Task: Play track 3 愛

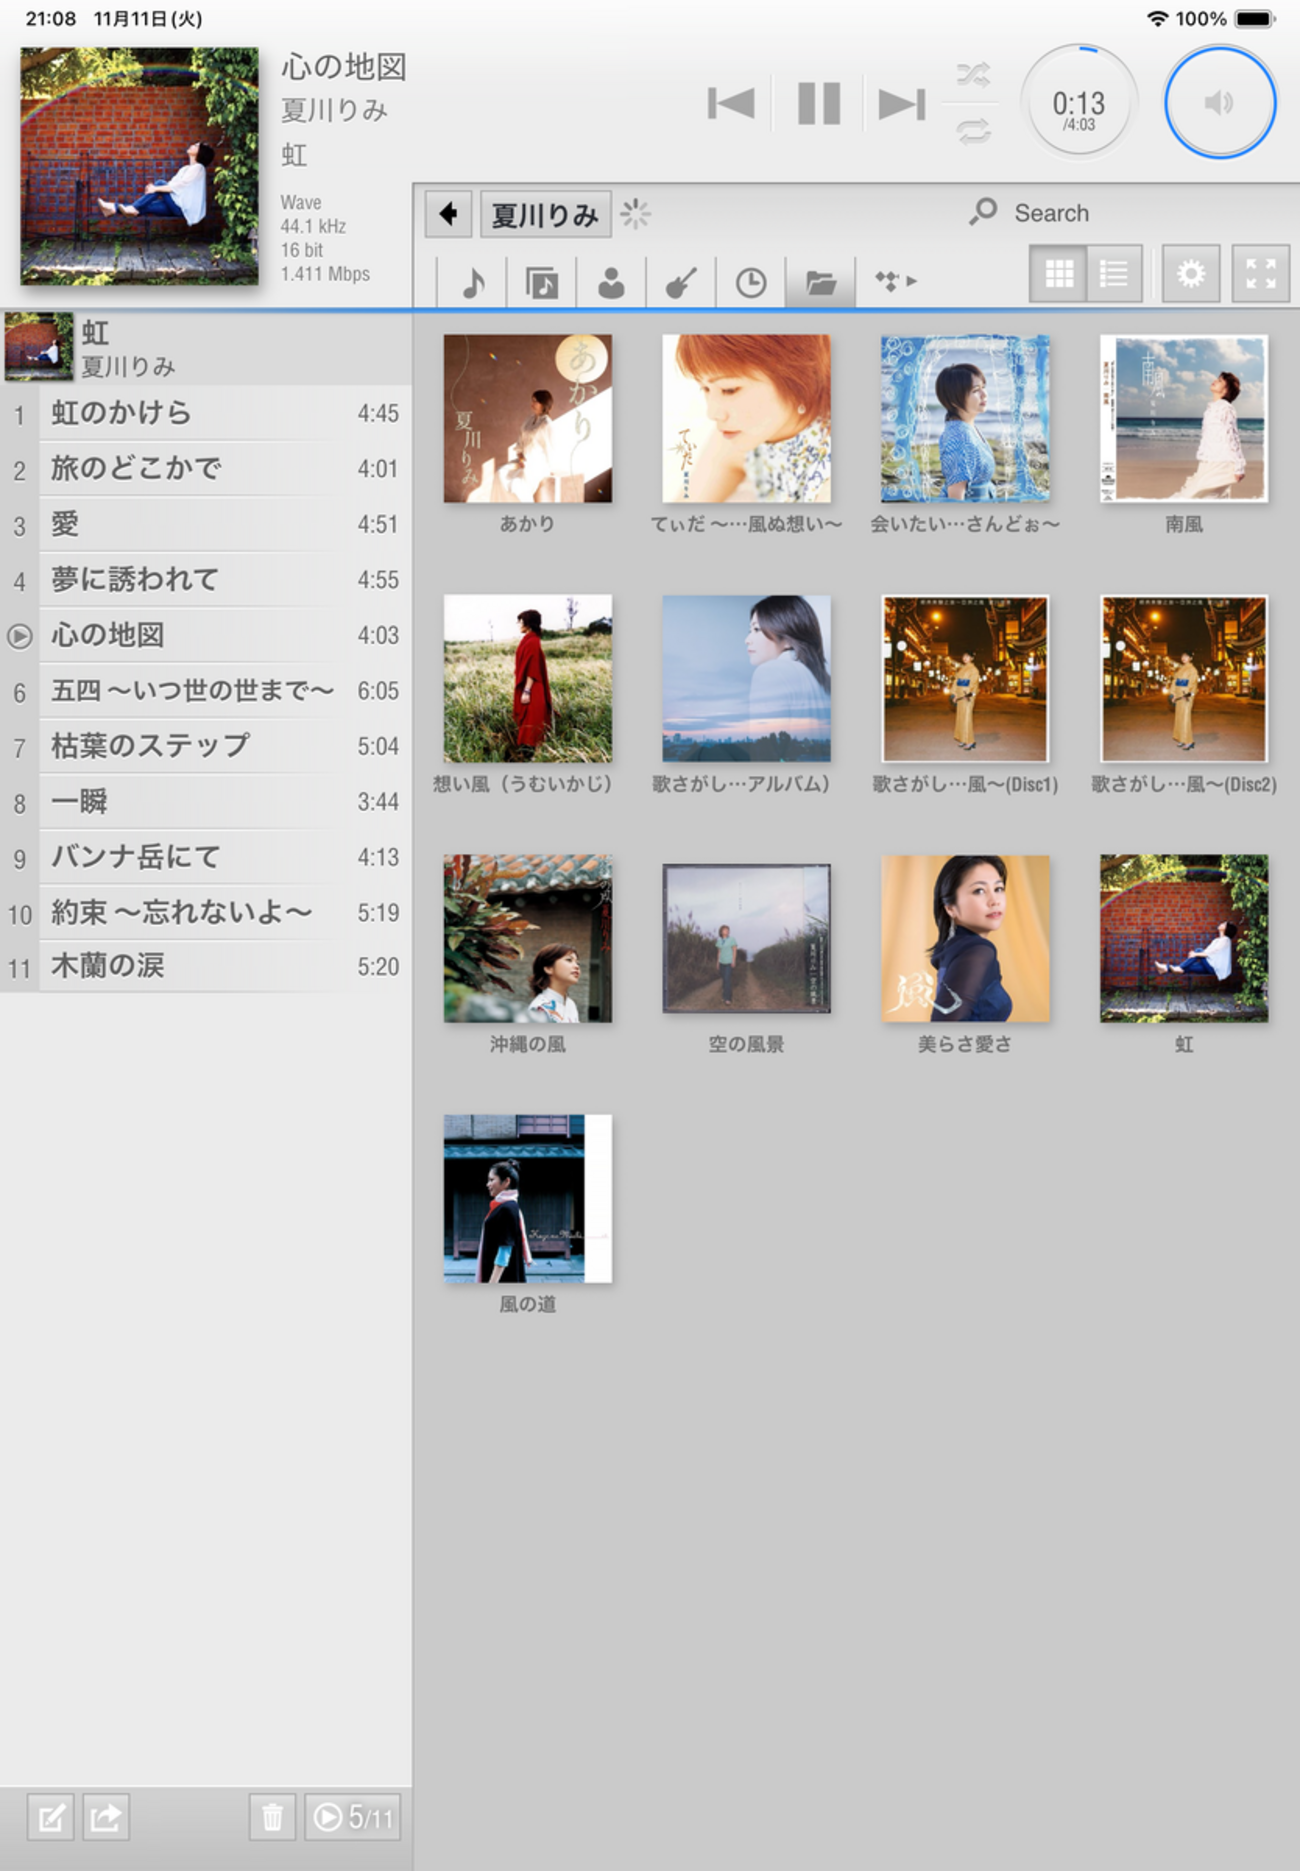Action: pyautogui.click(x=205, y=524)
